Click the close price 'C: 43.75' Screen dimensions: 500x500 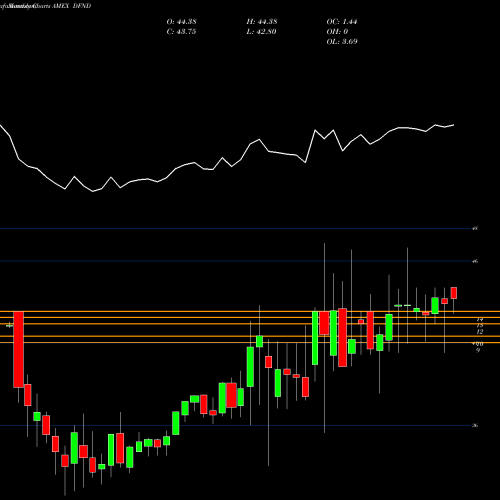[x=181, y=32]
